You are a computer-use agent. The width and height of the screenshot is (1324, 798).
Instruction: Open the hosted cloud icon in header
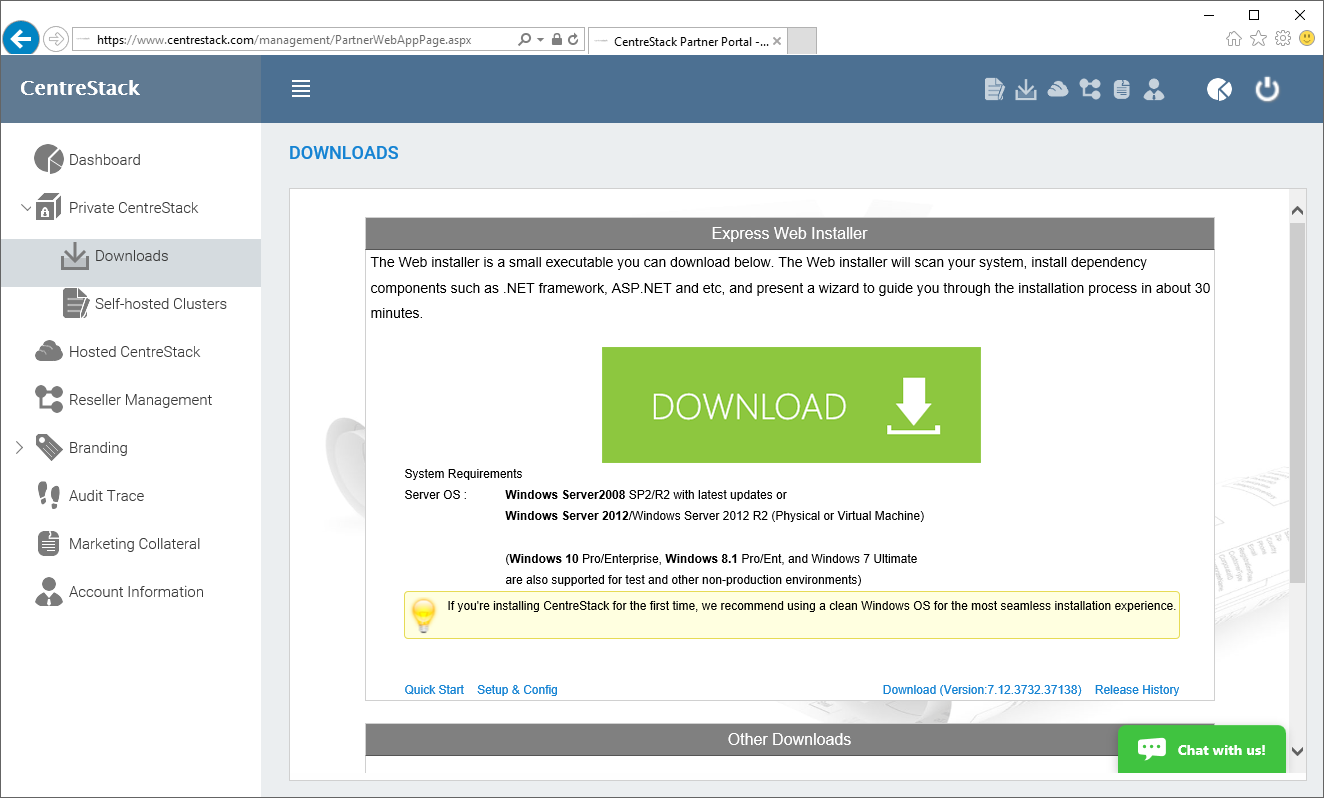[x=1058, y=89]
